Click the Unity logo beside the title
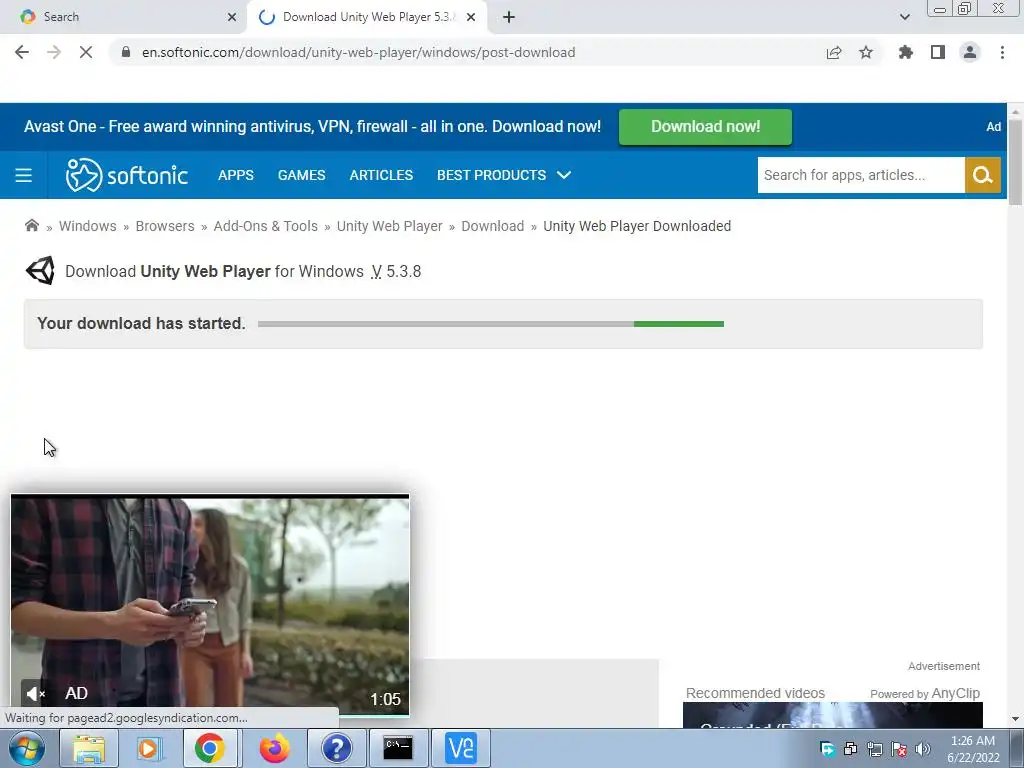The image size is (1024, 768). (40, 270)
